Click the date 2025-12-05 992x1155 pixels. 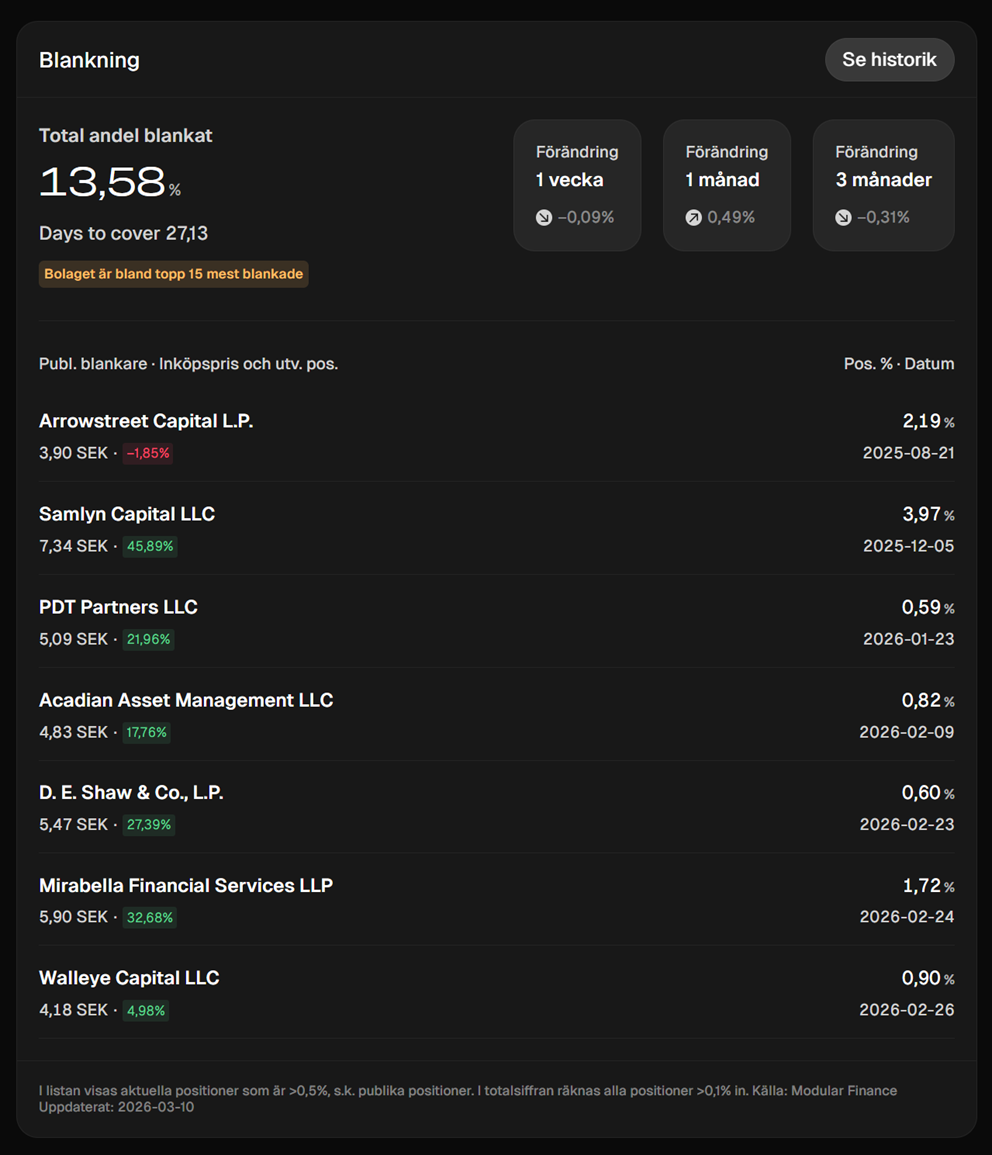click(x=909, y=547)
